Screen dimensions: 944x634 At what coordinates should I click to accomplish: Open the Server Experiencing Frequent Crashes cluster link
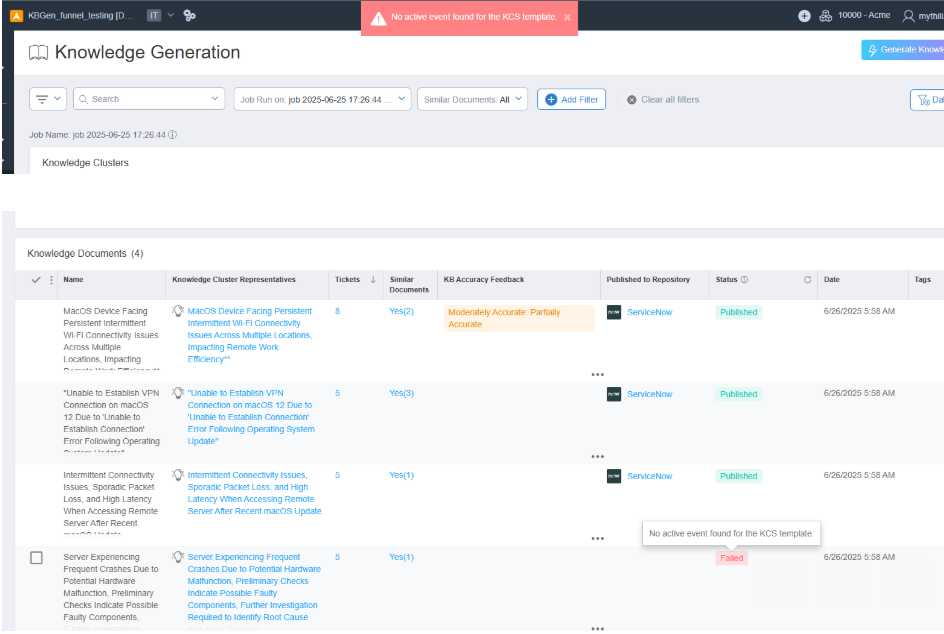(x=254, y=587)
